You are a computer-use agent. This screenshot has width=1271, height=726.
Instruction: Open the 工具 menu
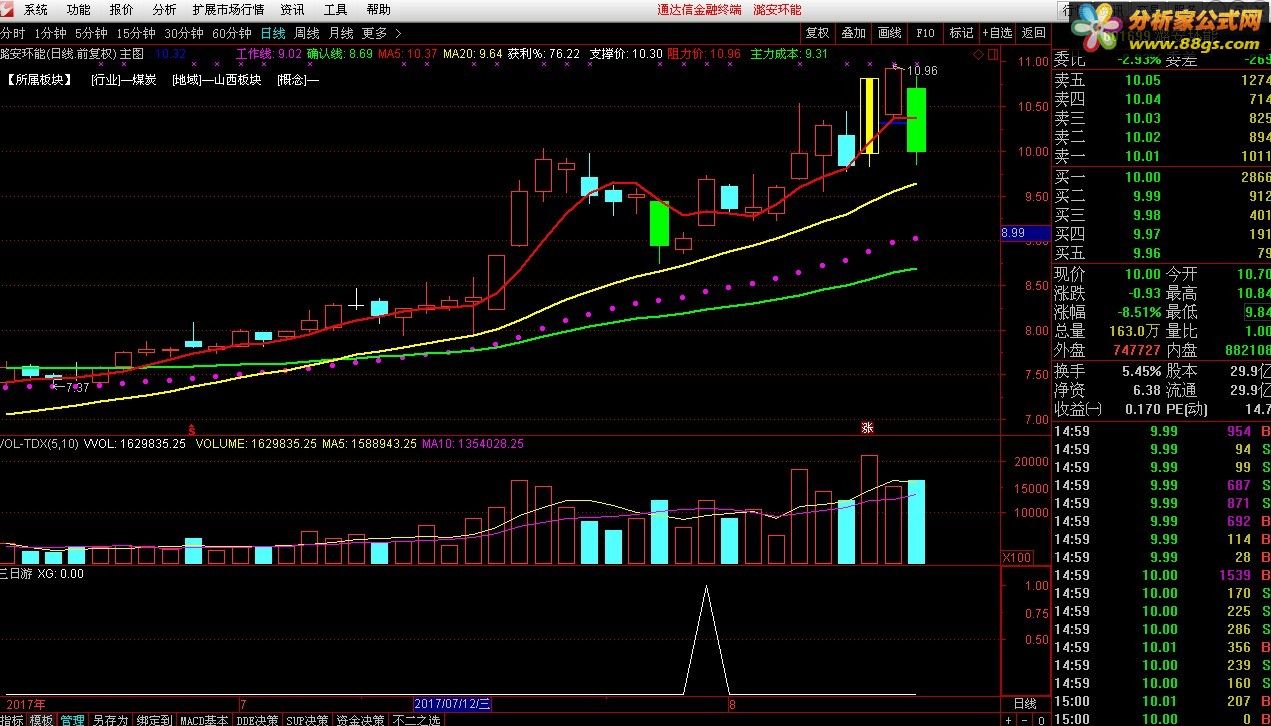point(336,9)
